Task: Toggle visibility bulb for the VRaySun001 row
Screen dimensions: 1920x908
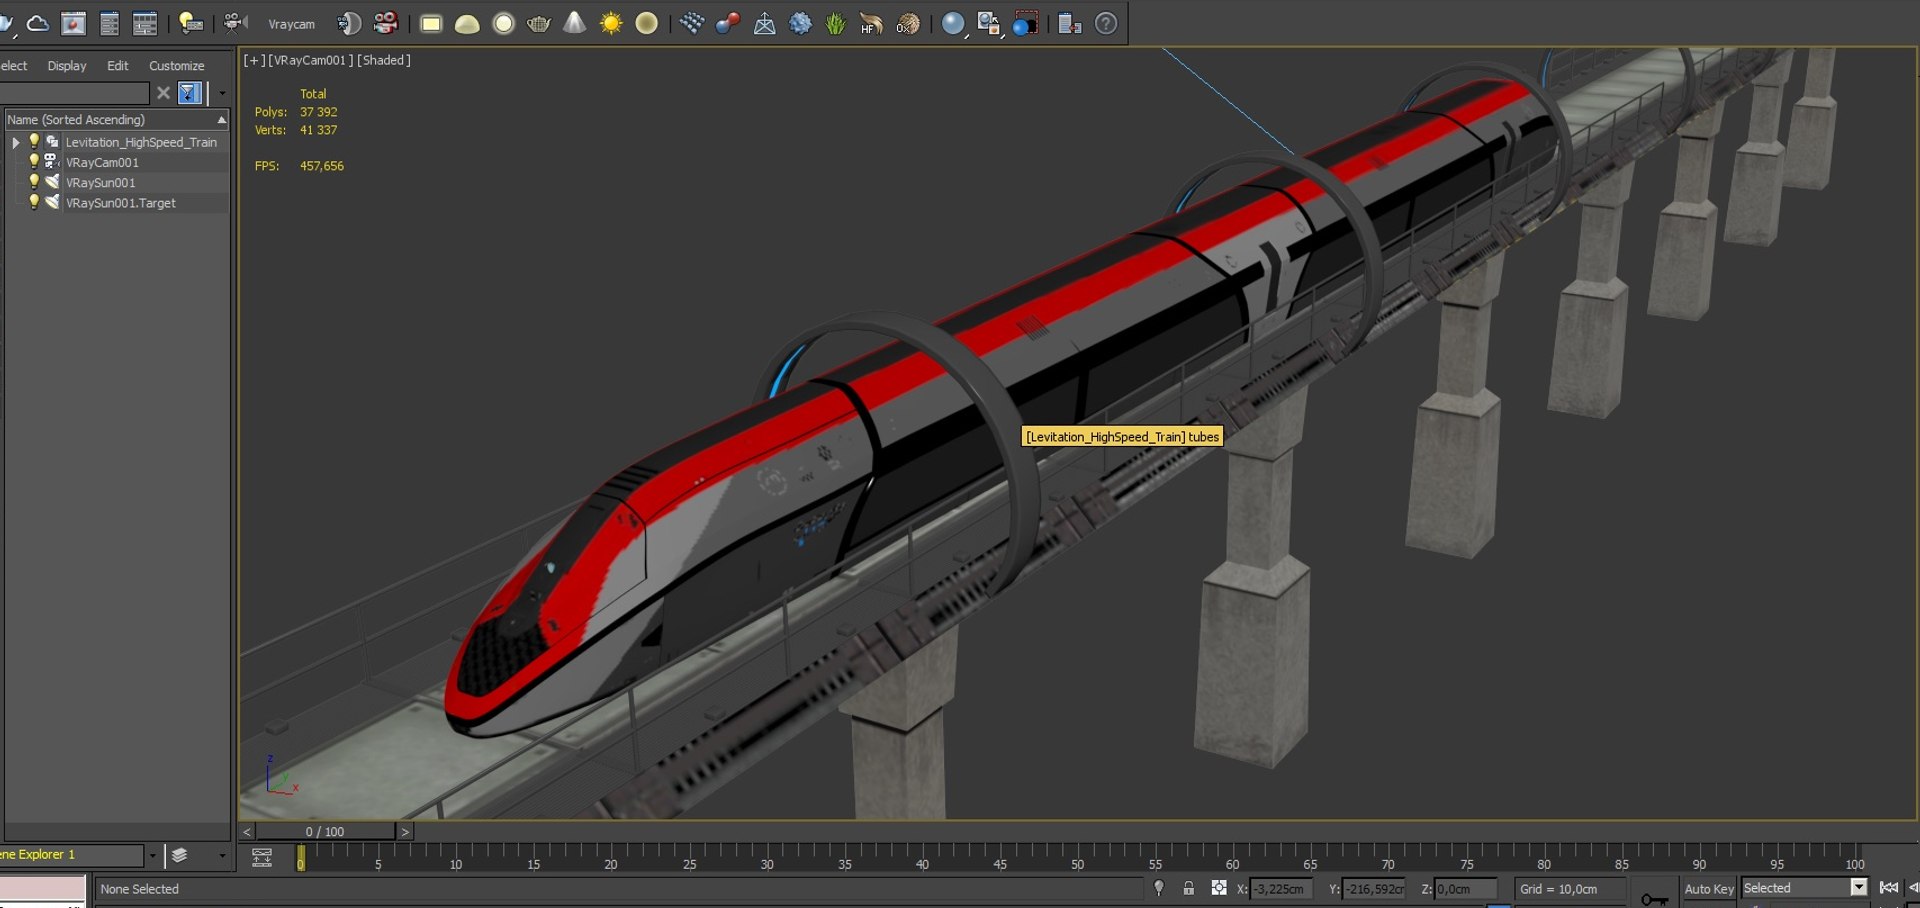Action: click(x=34, y=182)
